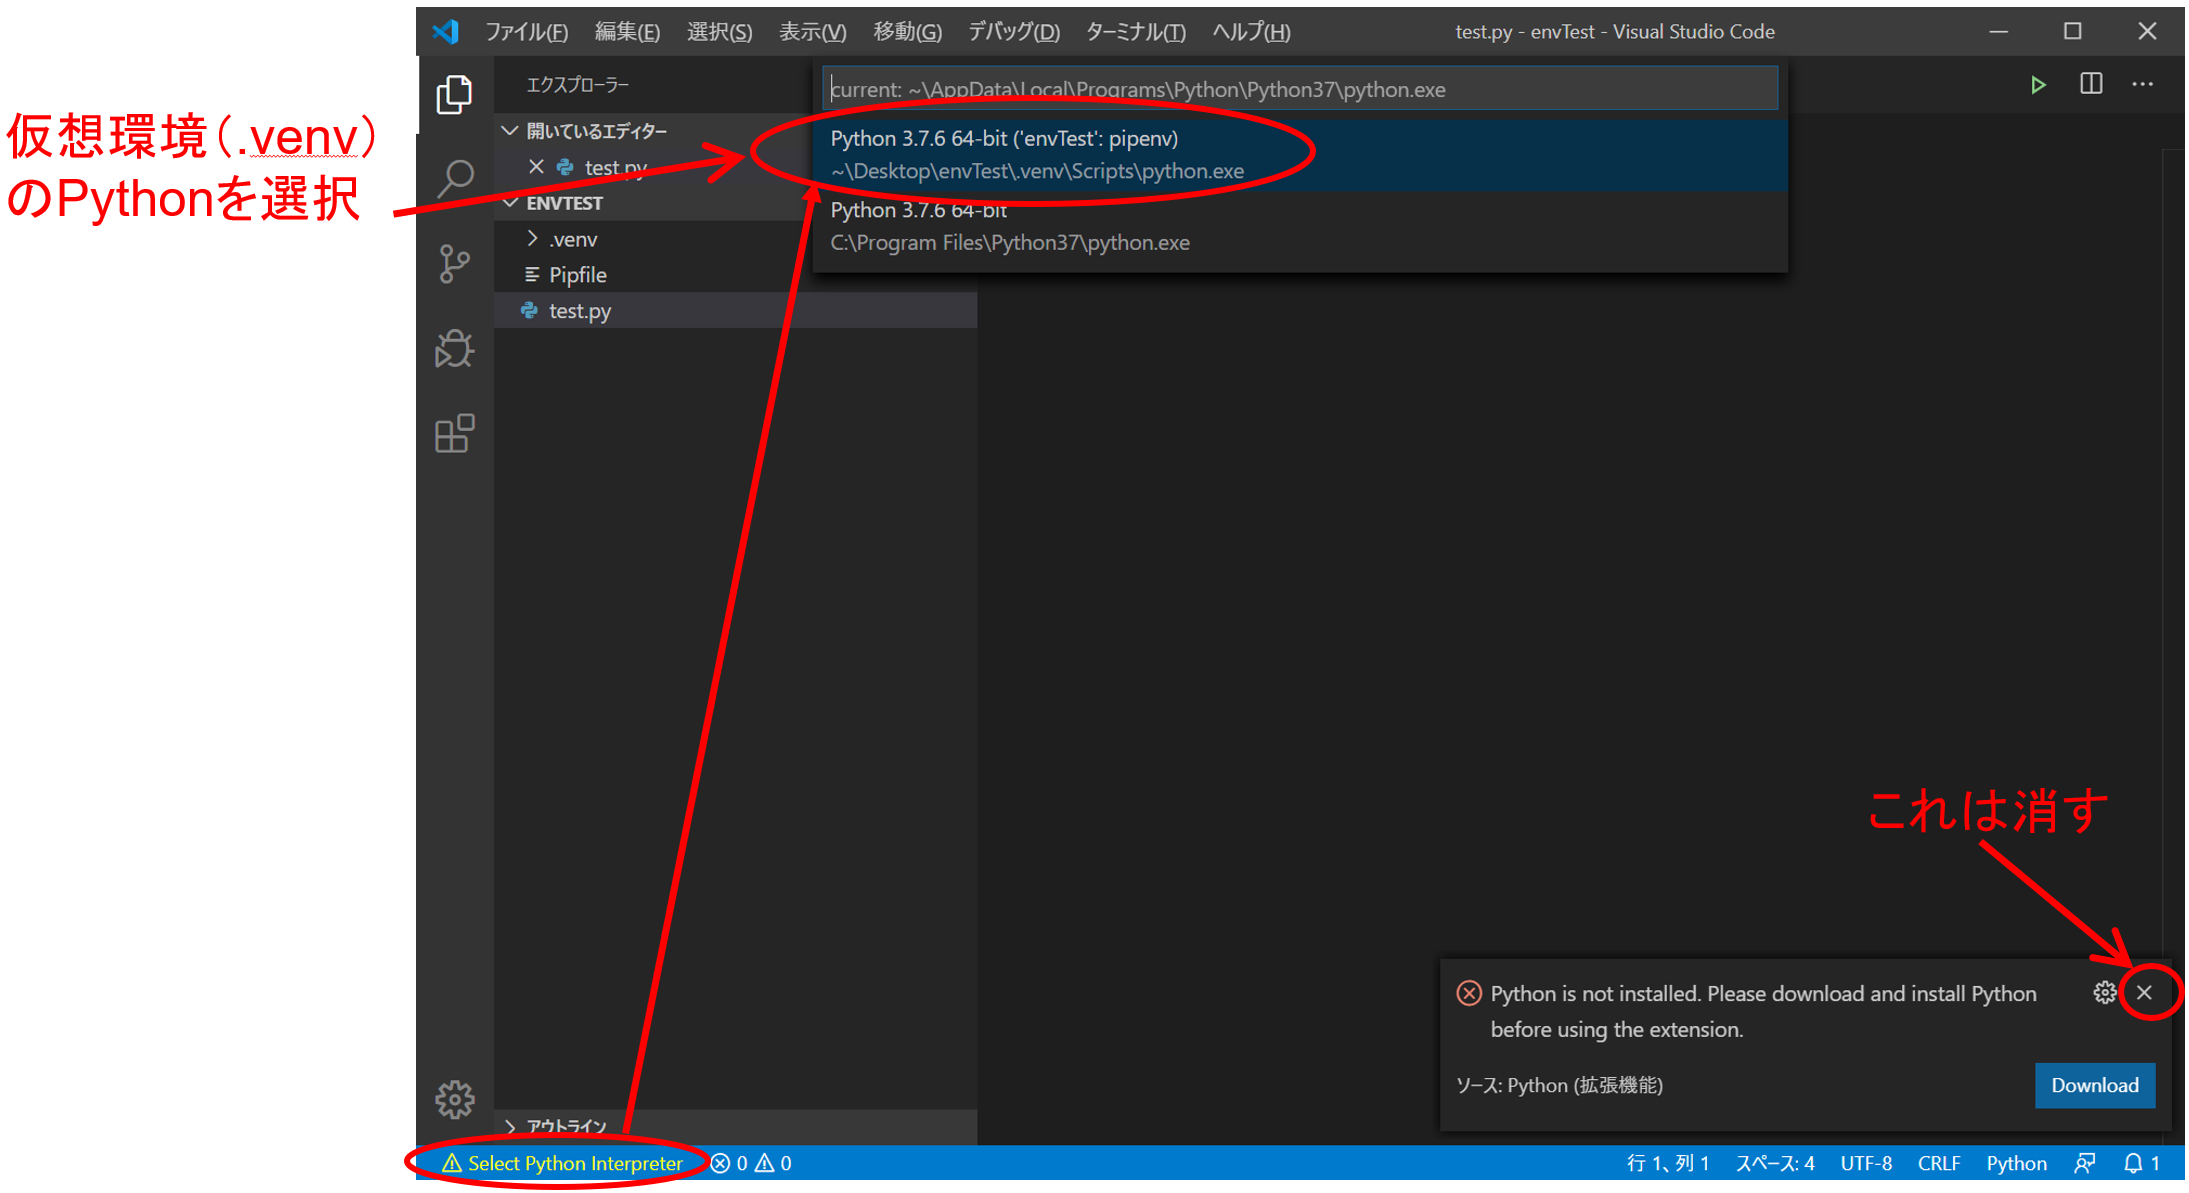Click the notification settings gear icon
The width and height of the screenshot is (2189, 1193).
tap(2104, 992)
